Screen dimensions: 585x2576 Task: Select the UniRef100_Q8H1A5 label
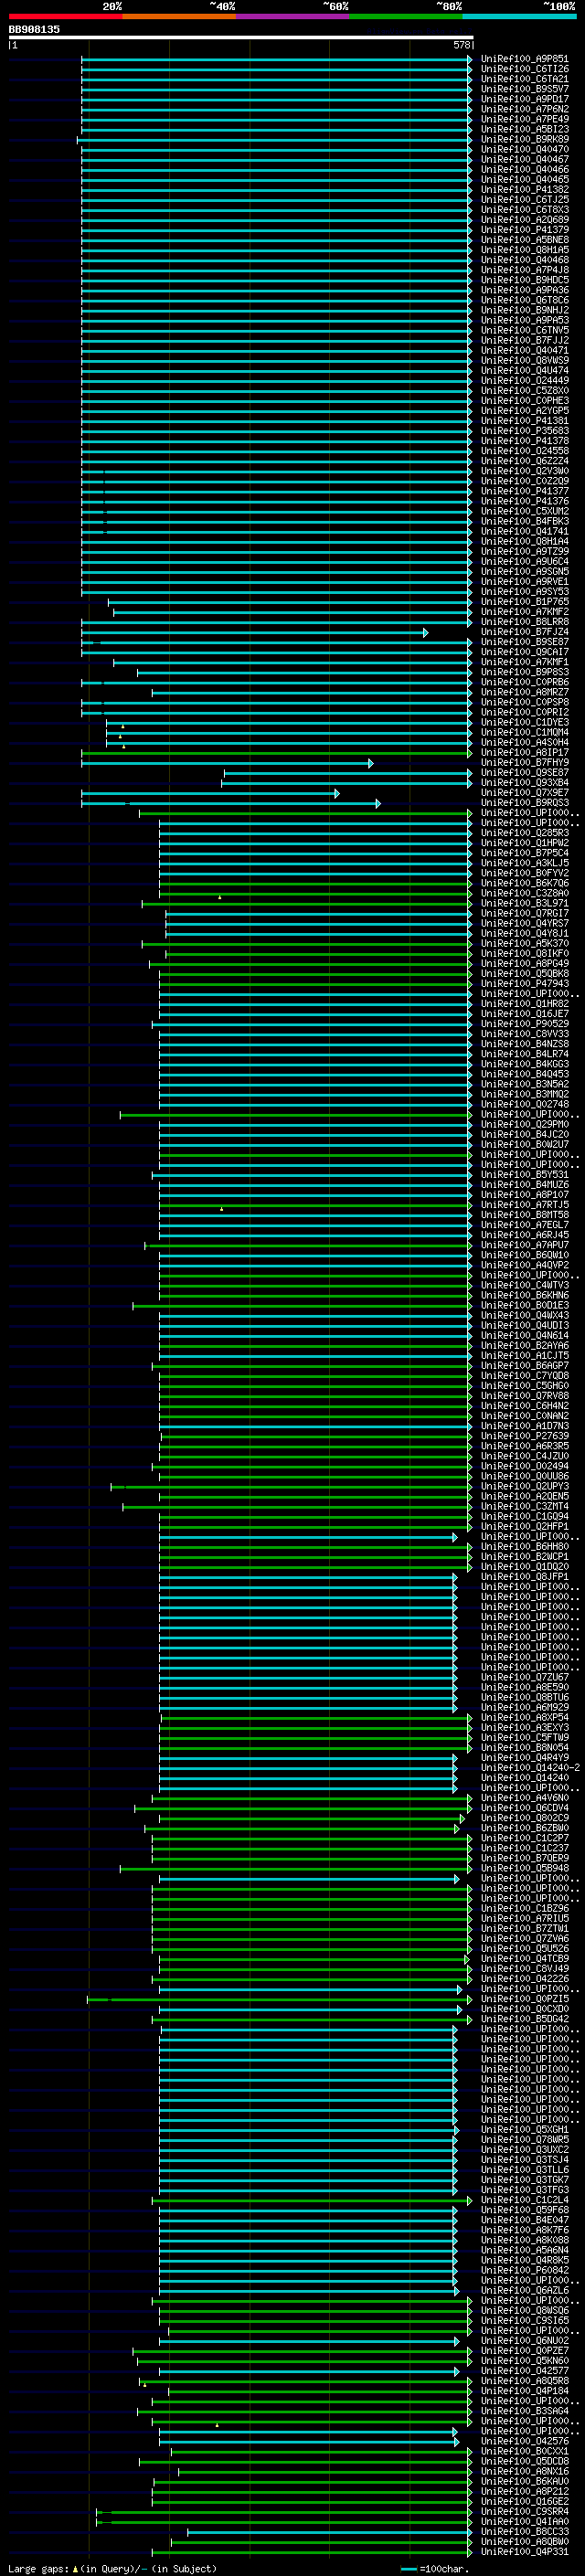coord(524,250)
